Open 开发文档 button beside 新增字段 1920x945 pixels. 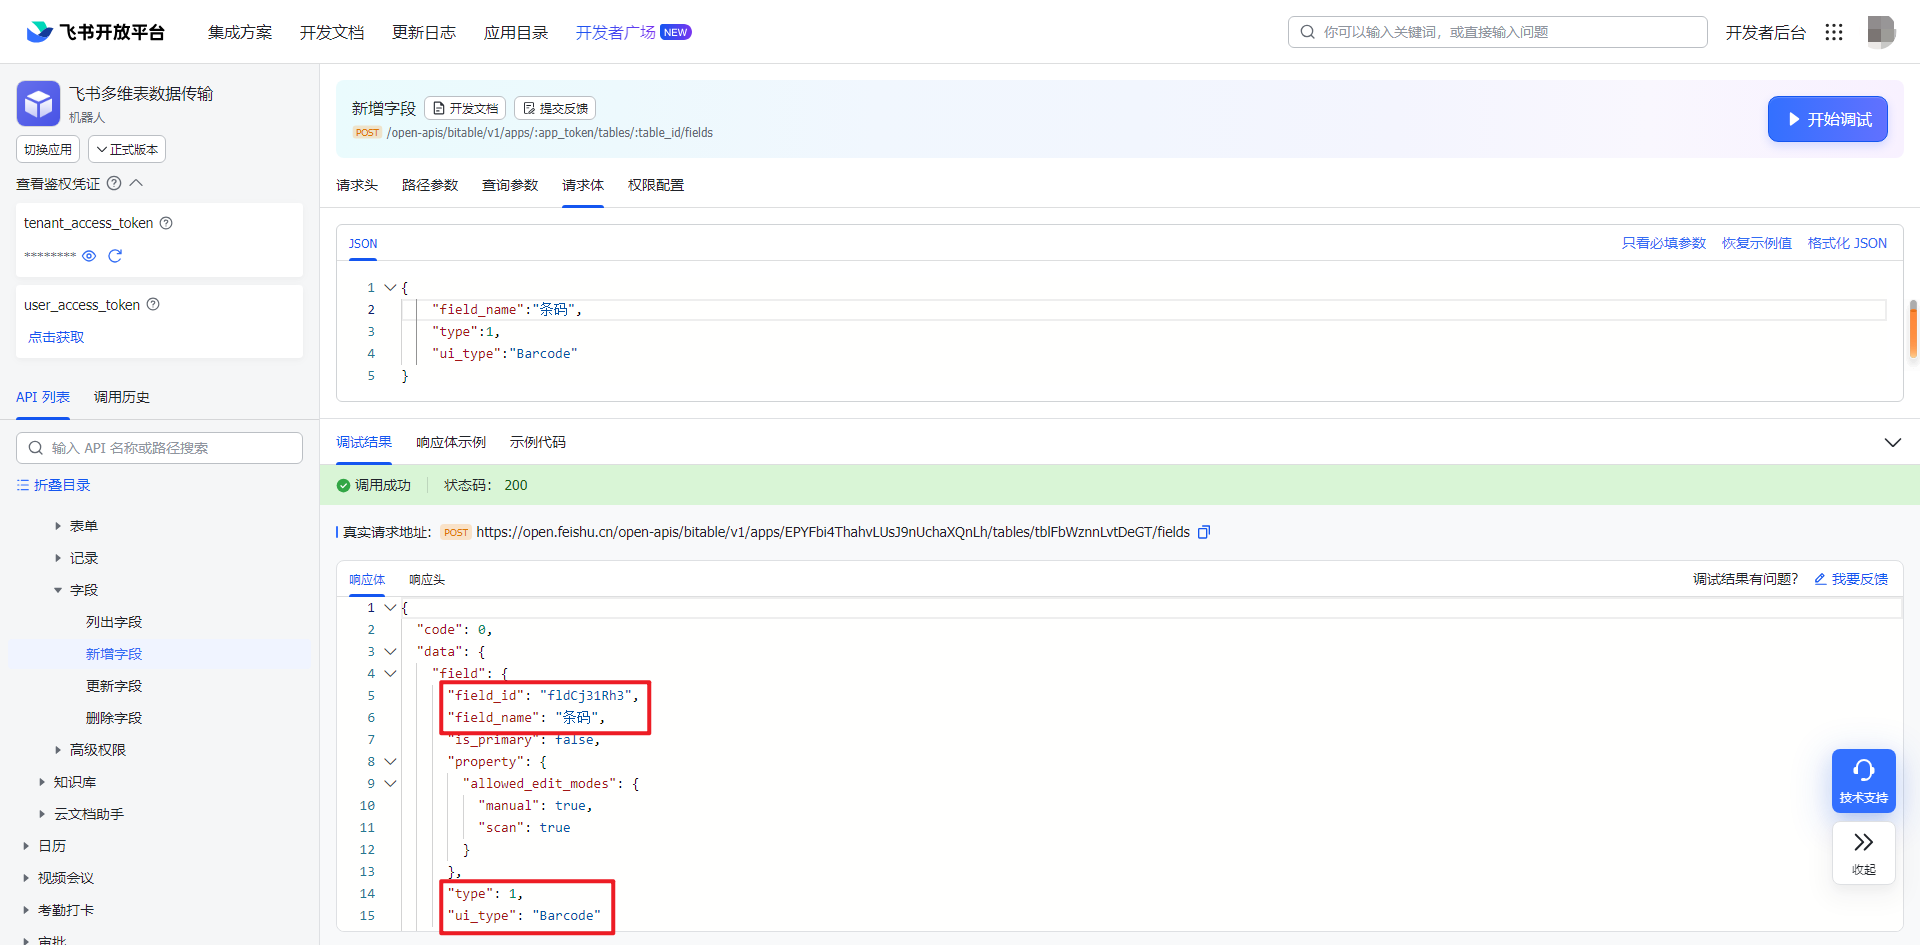tap(465, 108)
